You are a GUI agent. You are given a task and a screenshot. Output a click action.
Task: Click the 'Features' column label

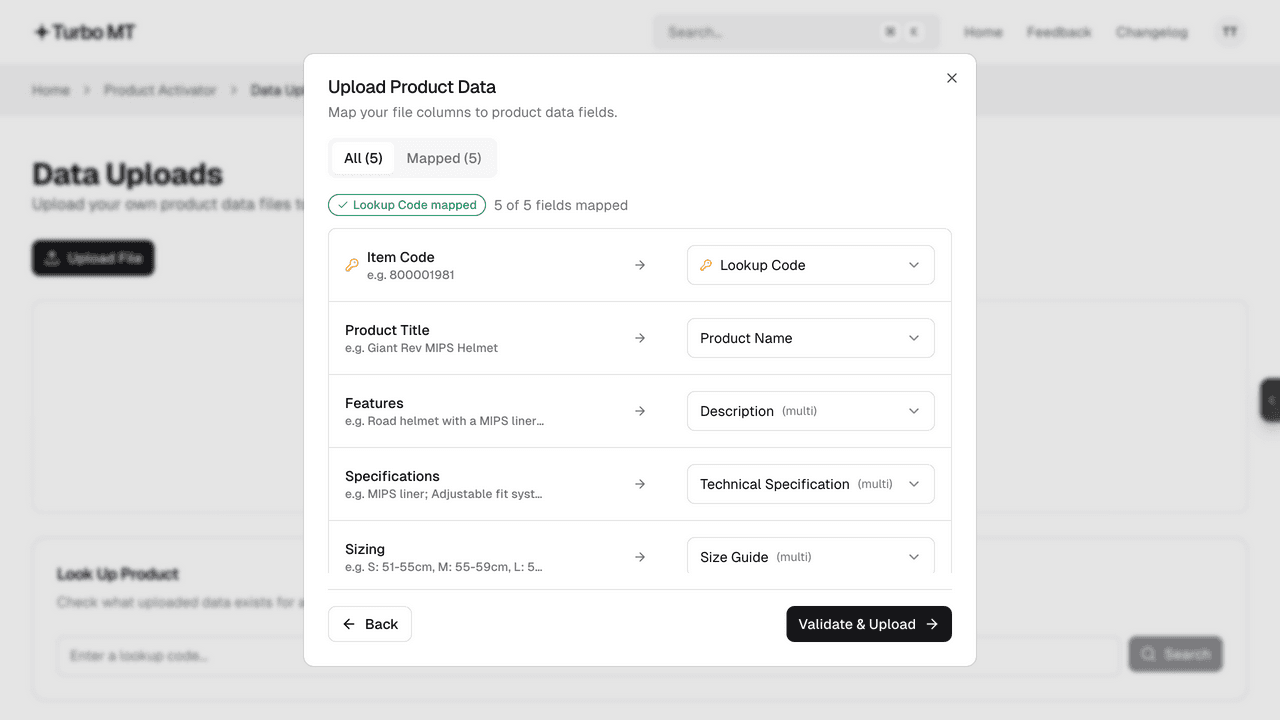tap(374, 403)
